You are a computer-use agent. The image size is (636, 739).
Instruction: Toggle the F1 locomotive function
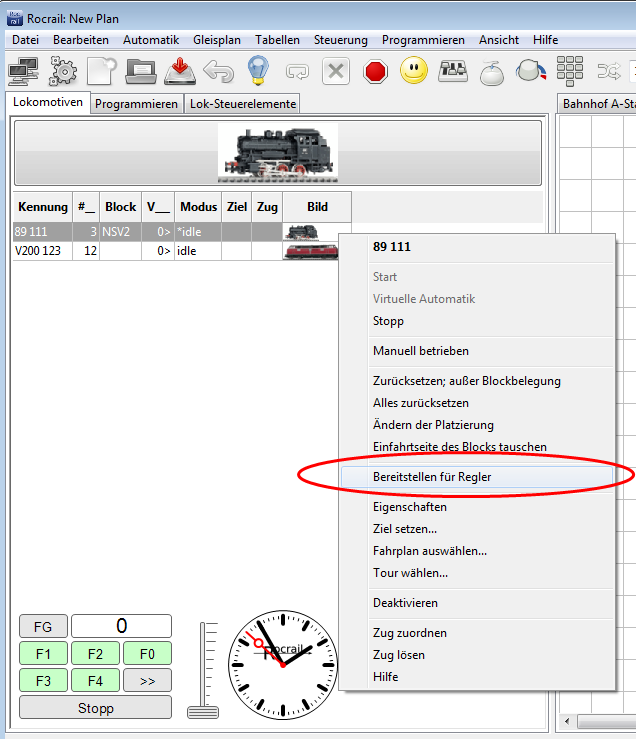point(44,654)
